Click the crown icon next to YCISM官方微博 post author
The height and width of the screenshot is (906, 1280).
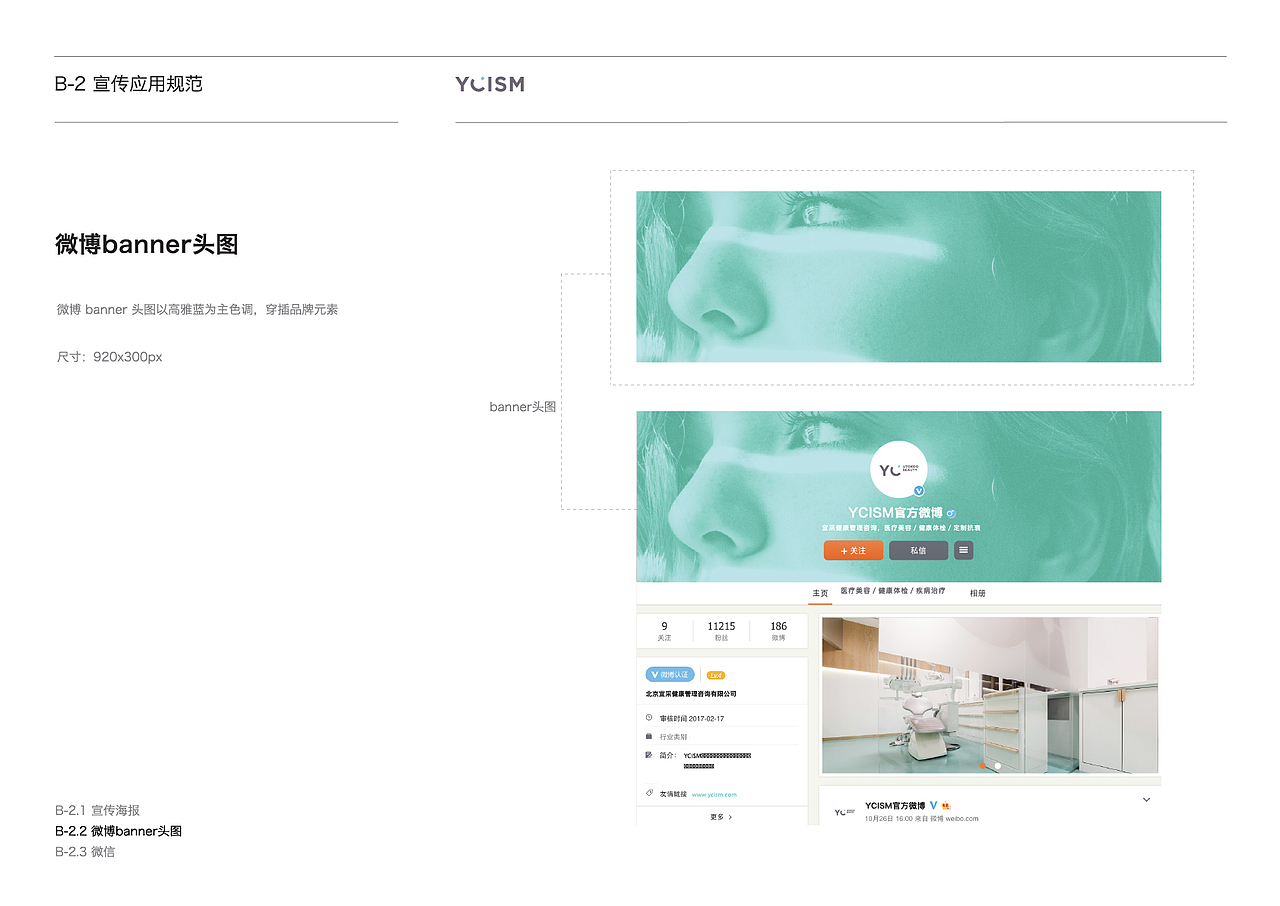click(x=946, y=806)
